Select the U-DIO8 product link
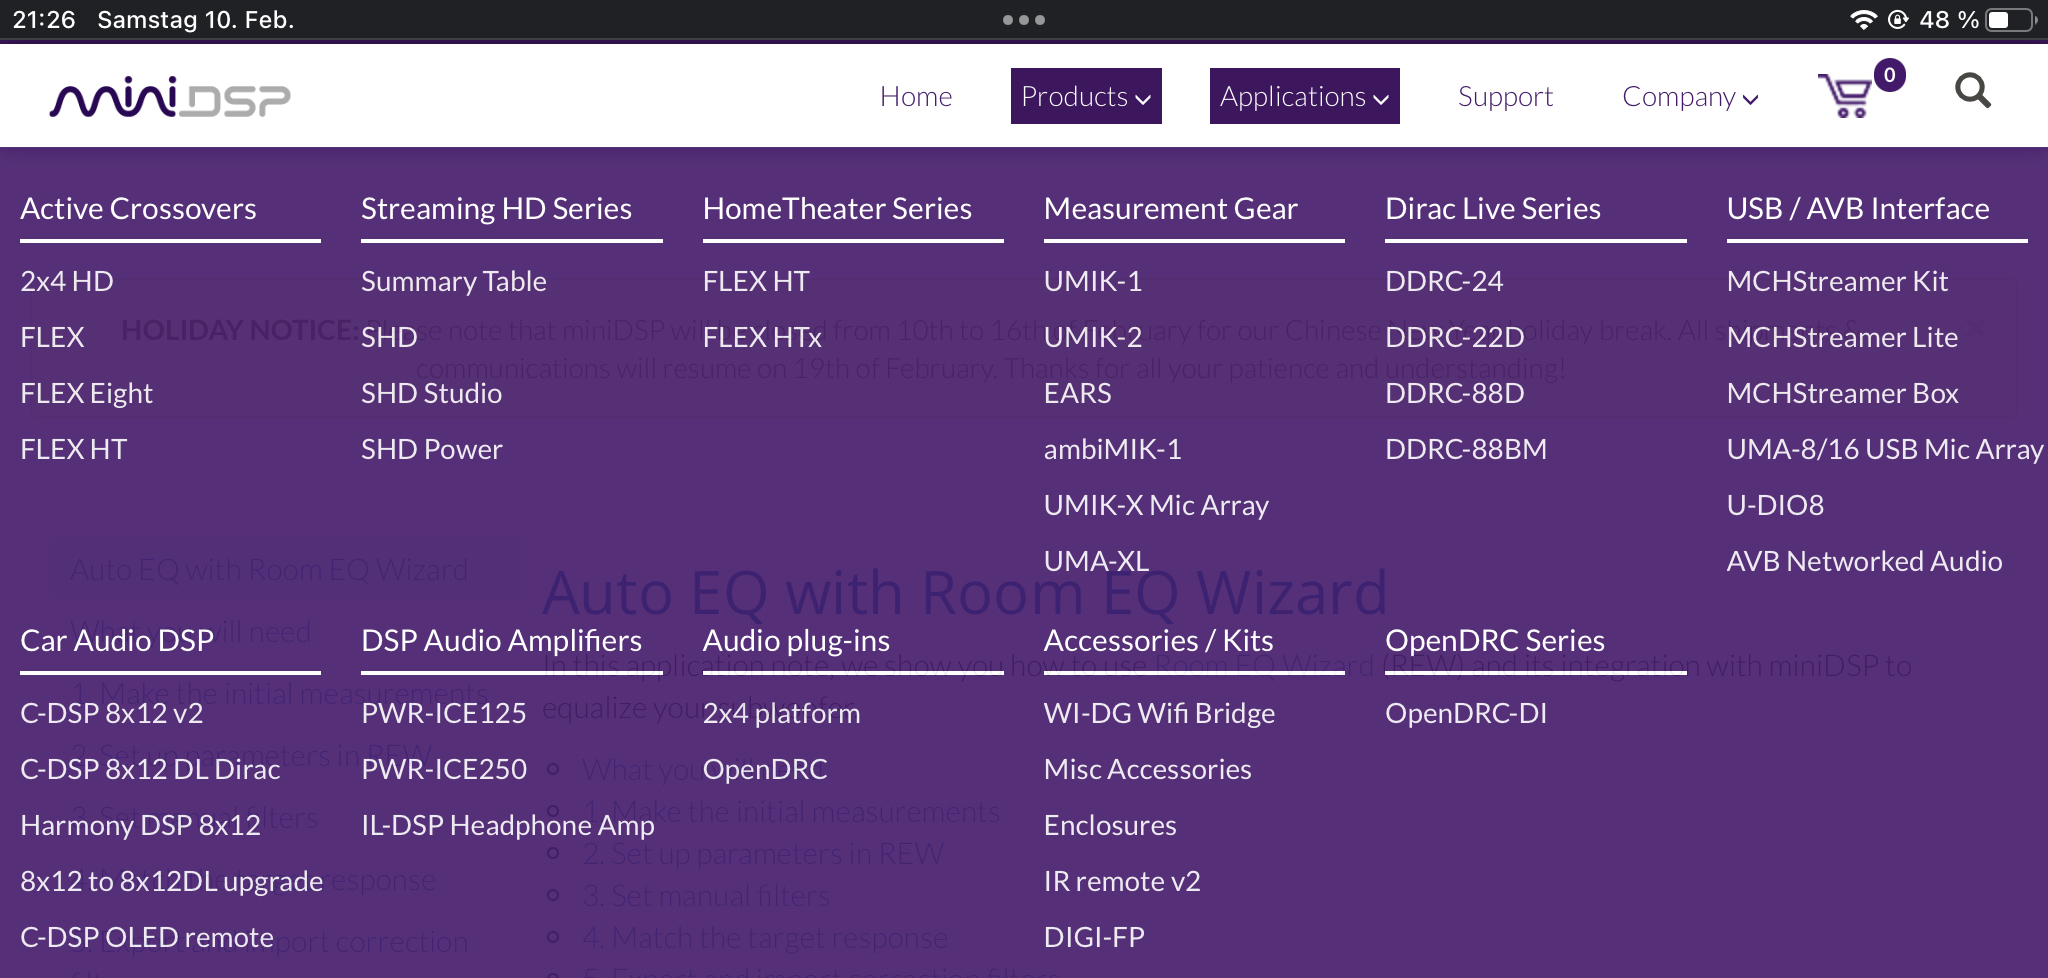This screenshot has height=978, width=2048. pyautogui.click(x=1775, y=505)
